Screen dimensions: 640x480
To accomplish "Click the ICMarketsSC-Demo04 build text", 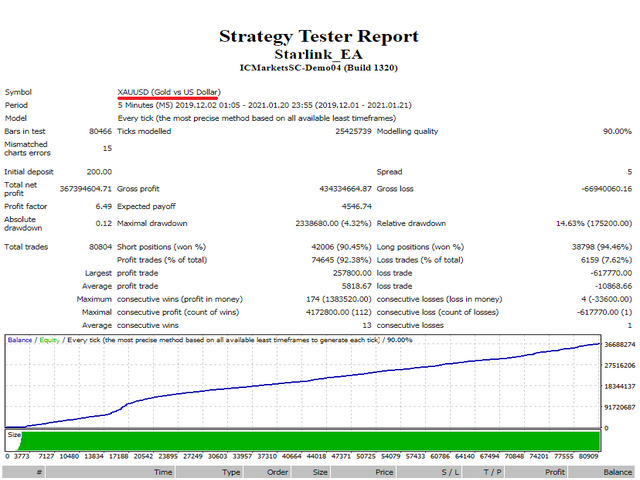I will coord(320,69).
